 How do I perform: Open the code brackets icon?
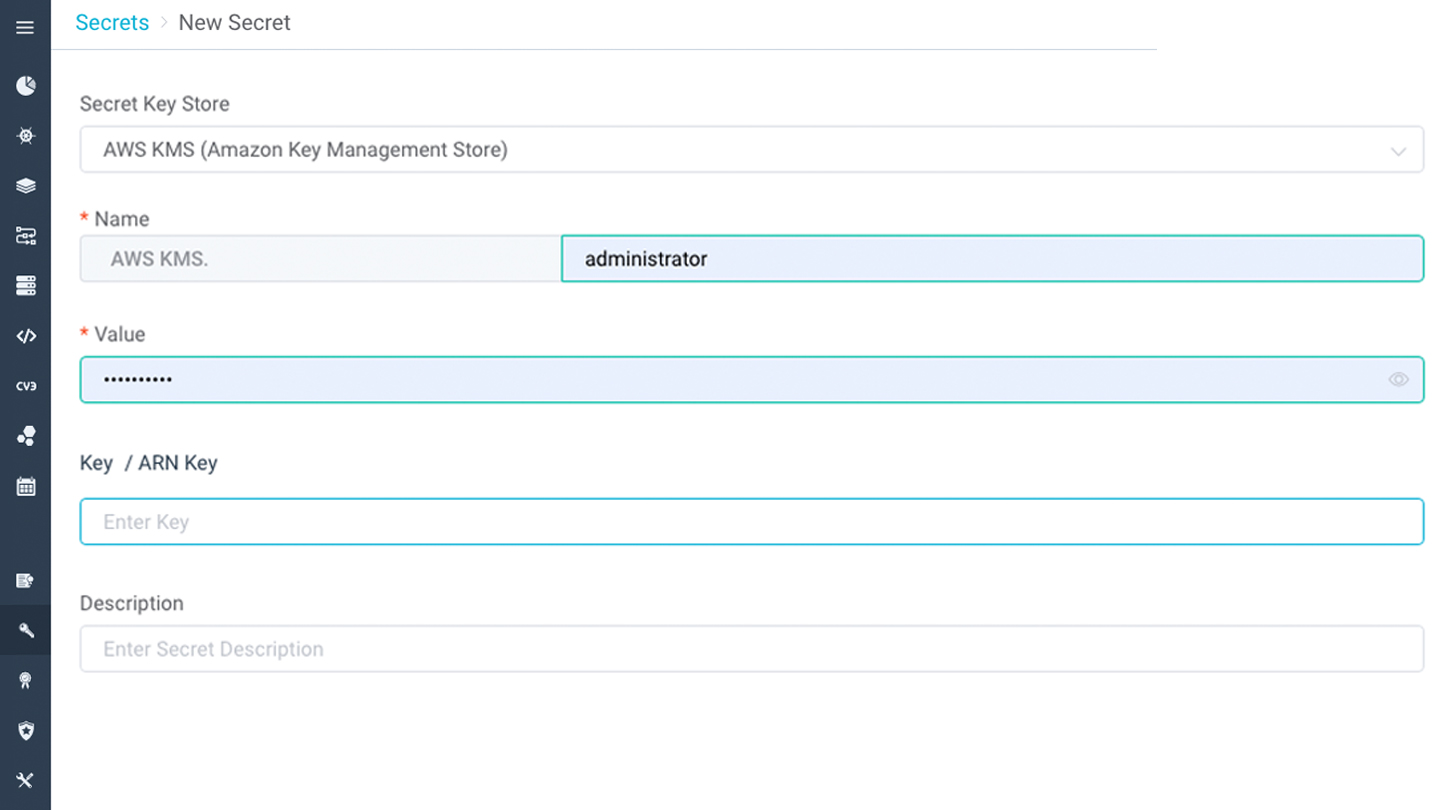coord(25,336)
